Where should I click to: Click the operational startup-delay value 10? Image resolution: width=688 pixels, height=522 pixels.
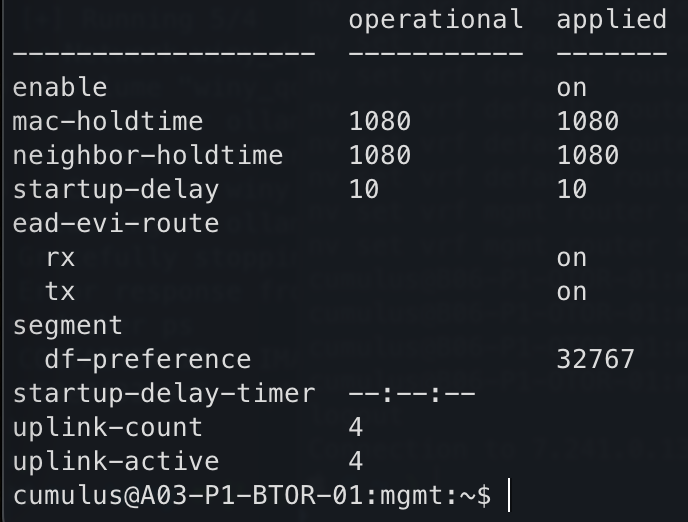[x=364, y=189]
